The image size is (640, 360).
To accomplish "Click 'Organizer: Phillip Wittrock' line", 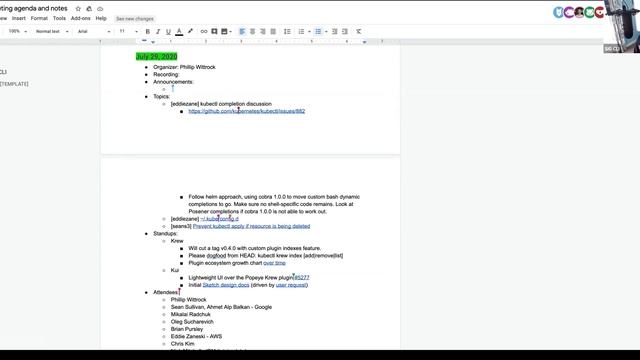I will pos(184,67).
